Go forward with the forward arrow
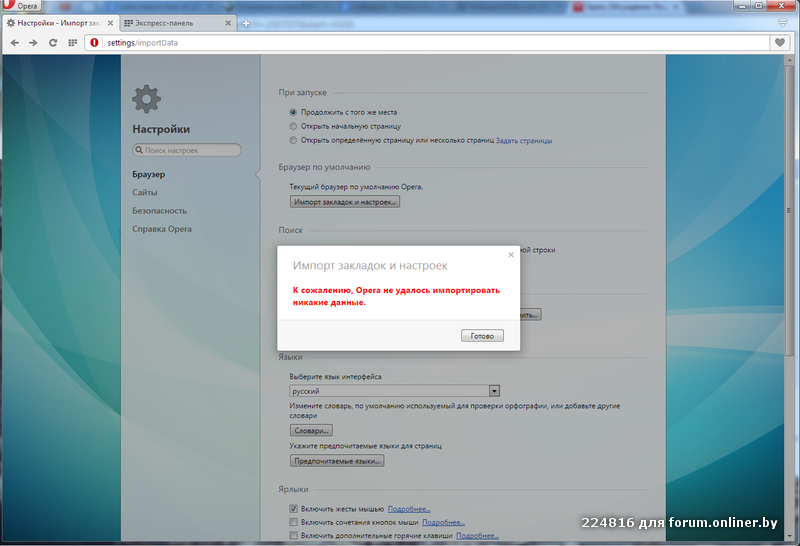 (33, 43)
